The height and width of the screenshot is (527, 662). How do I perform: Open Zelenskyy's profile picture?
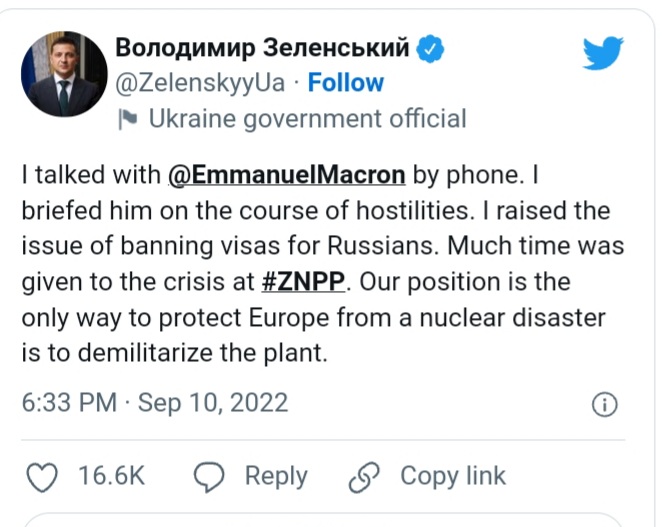click(x=64, y=74)
